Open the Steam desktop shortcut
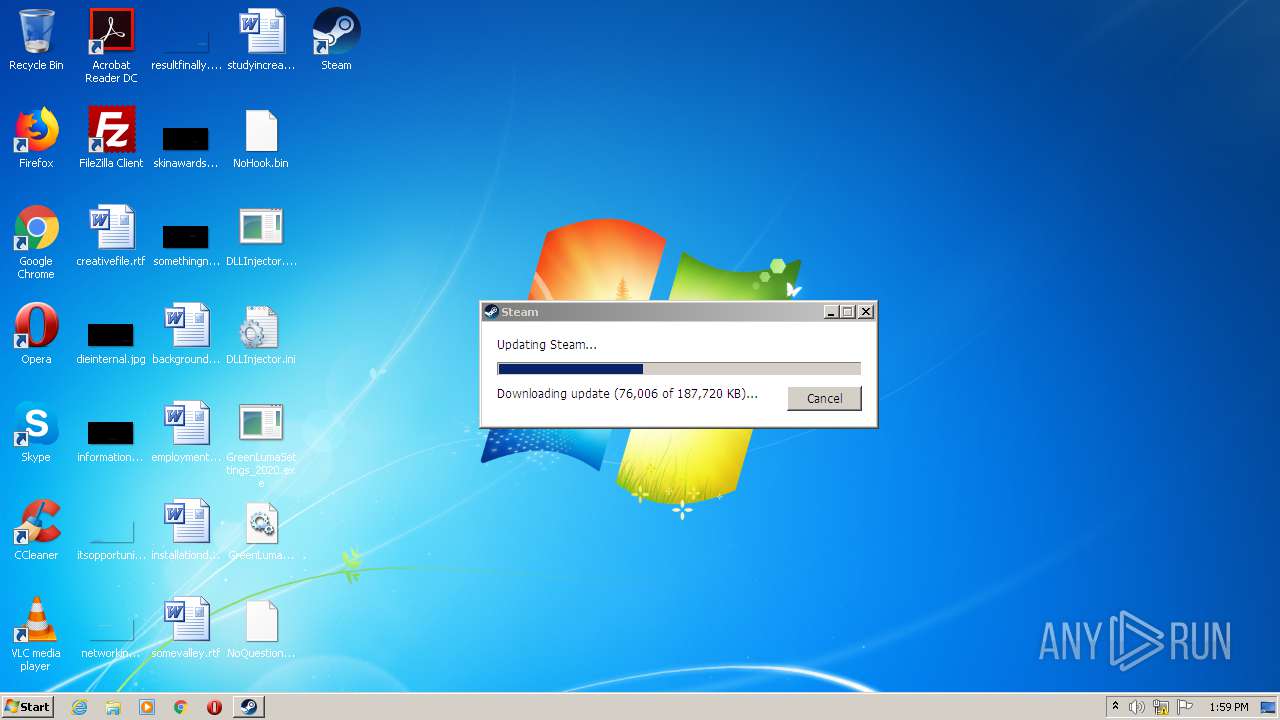Screen dimensions: 1280x720 336,41
